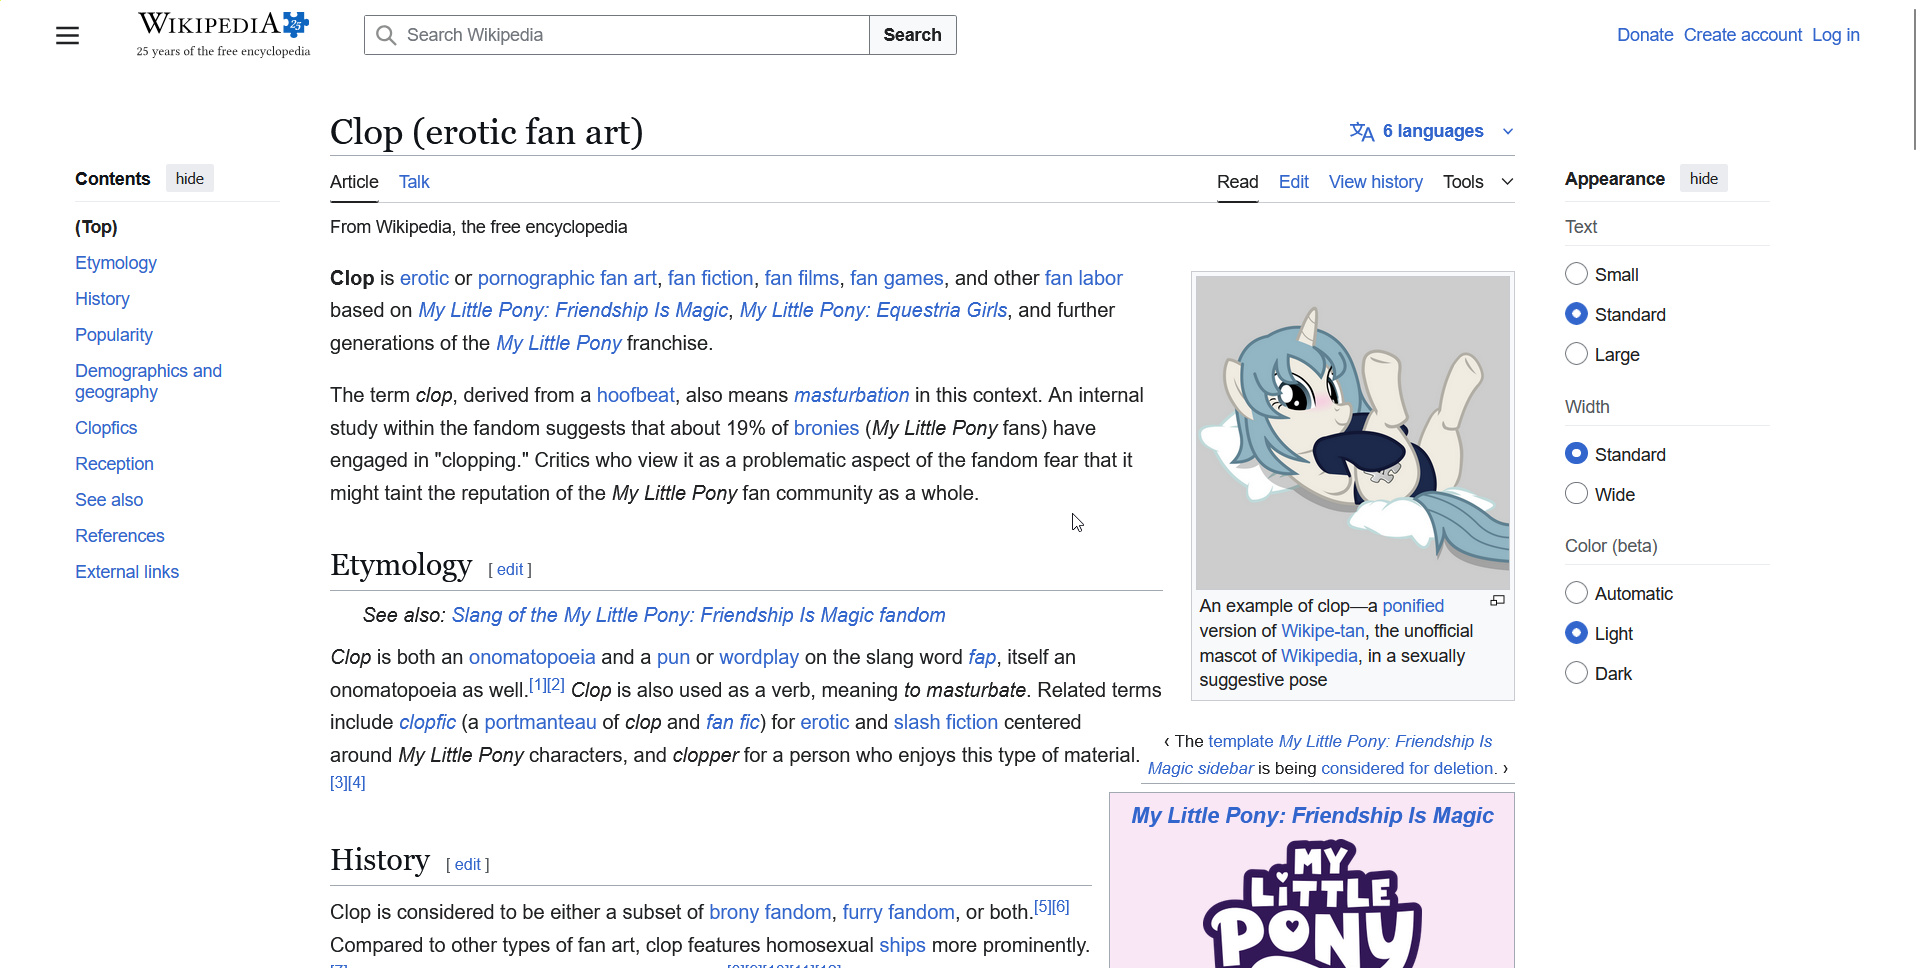
Task: Open the ponified link in image caption
Action: (1413, 606)
